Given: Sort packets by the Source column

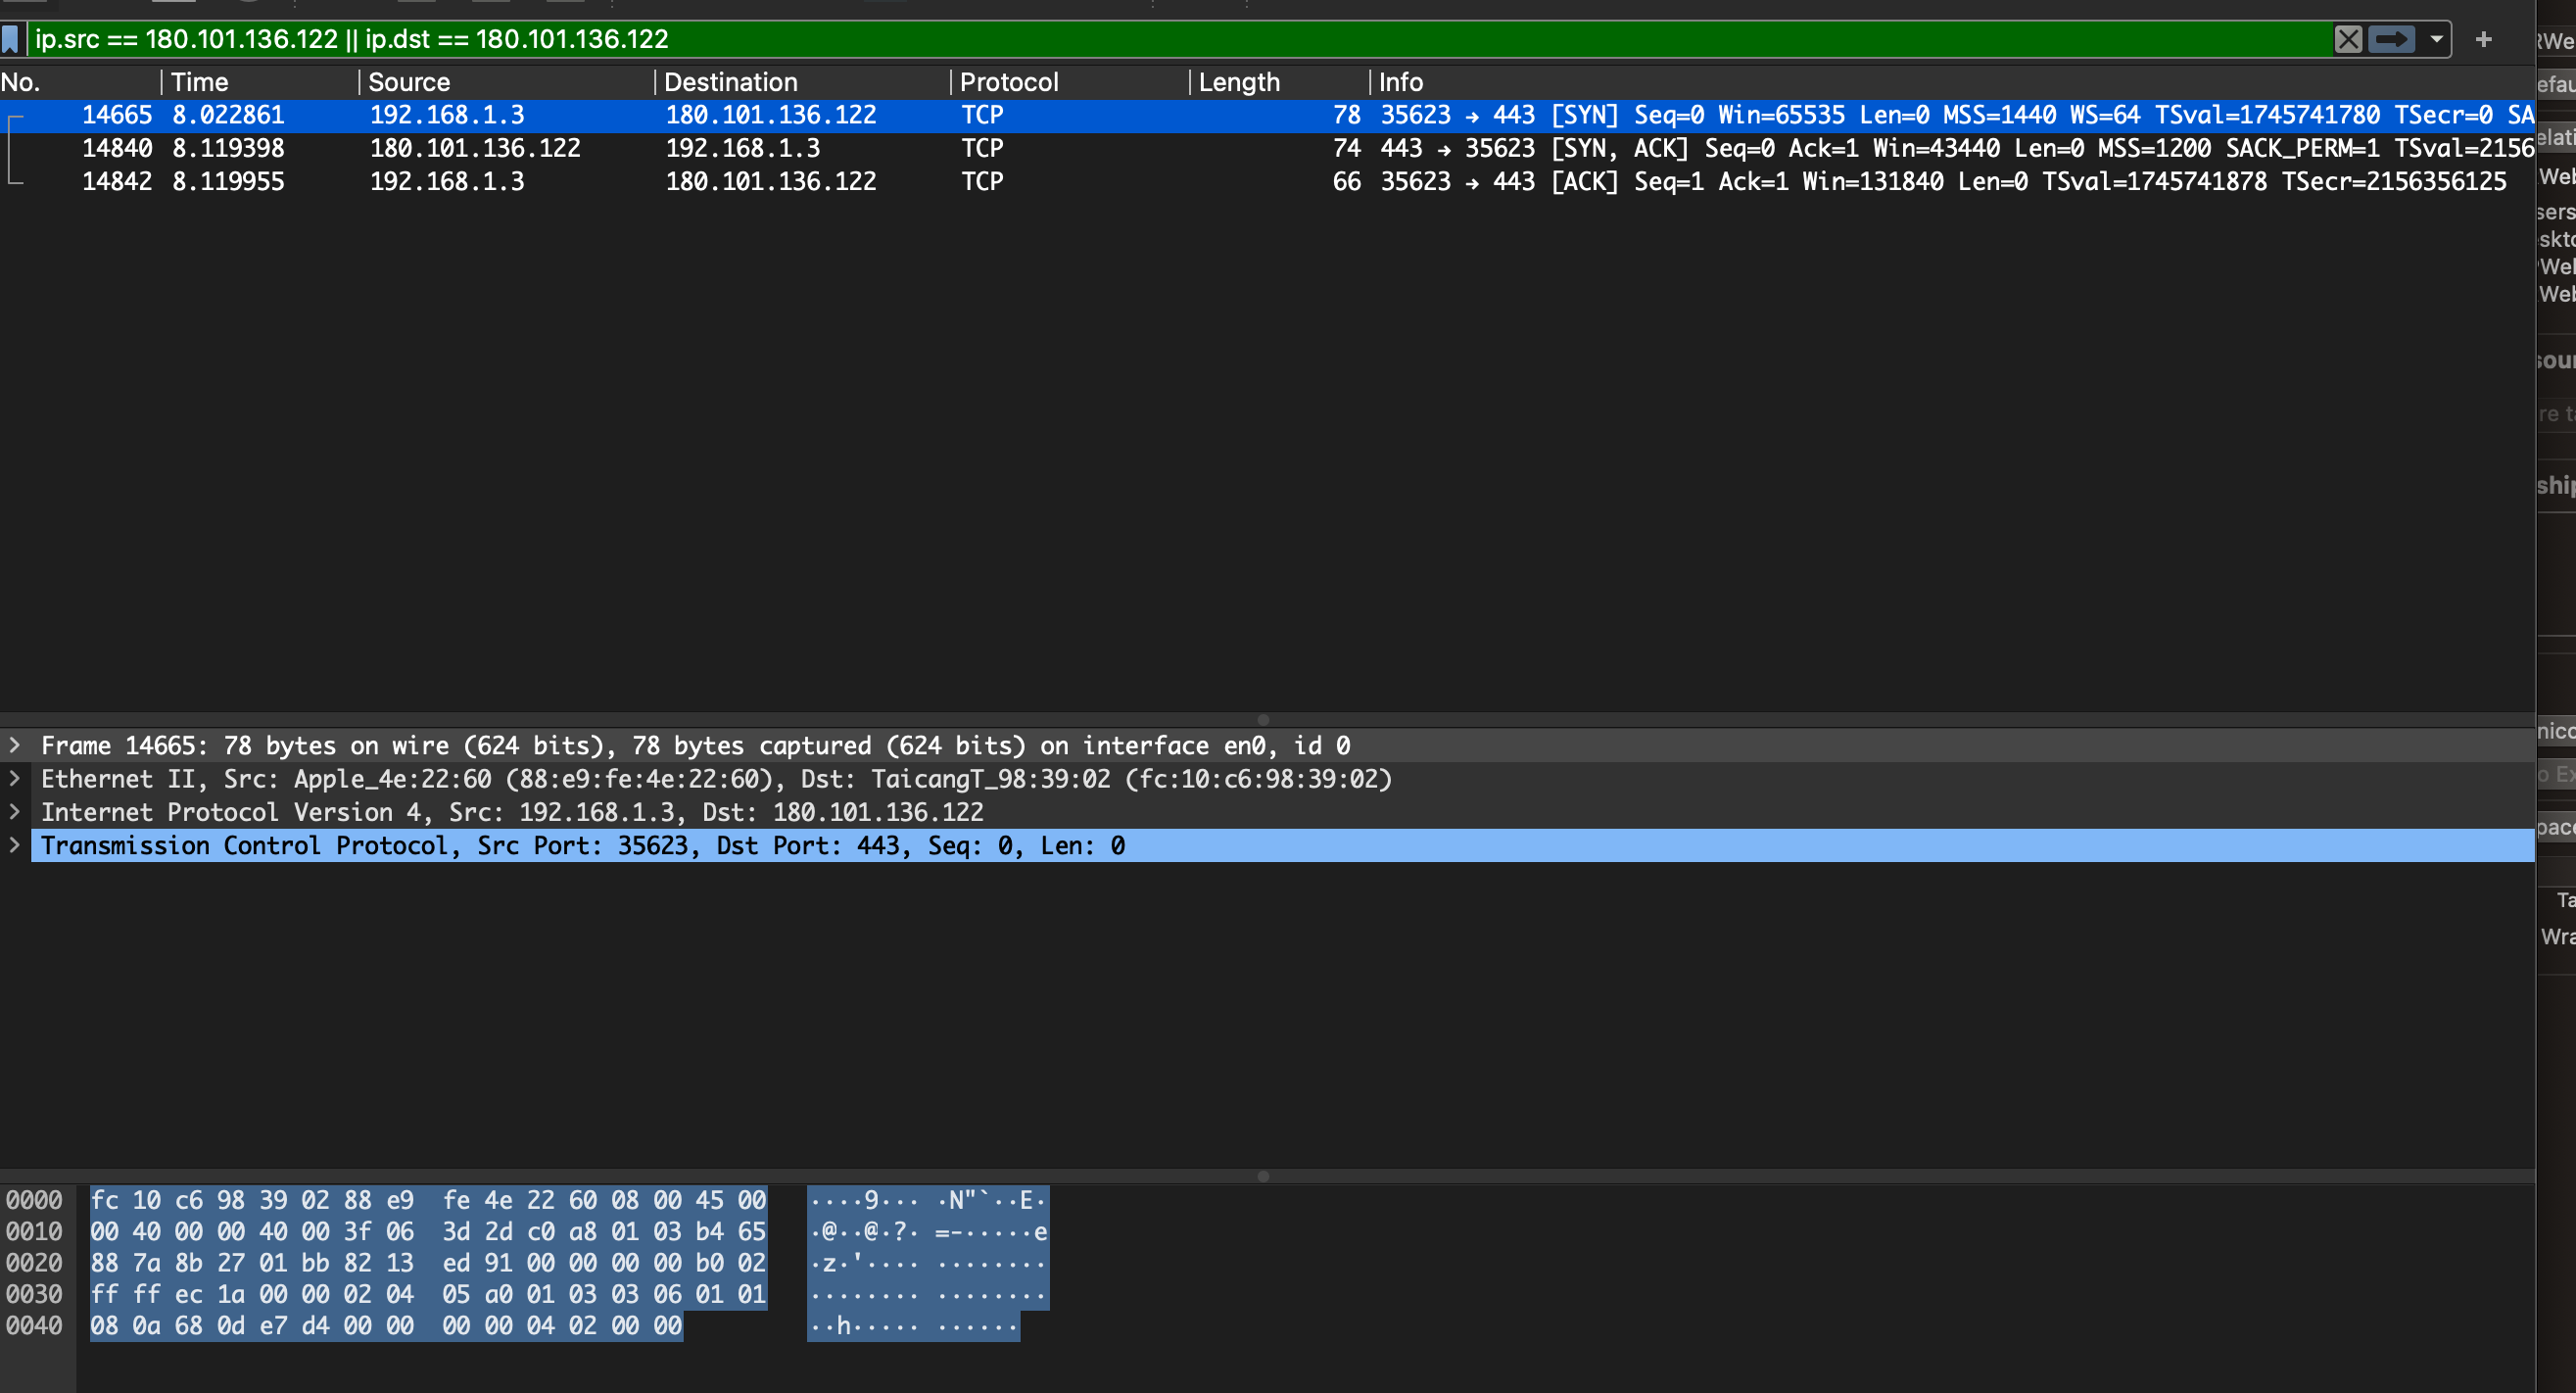Looking at the screenshot, I should click(409, 82).
